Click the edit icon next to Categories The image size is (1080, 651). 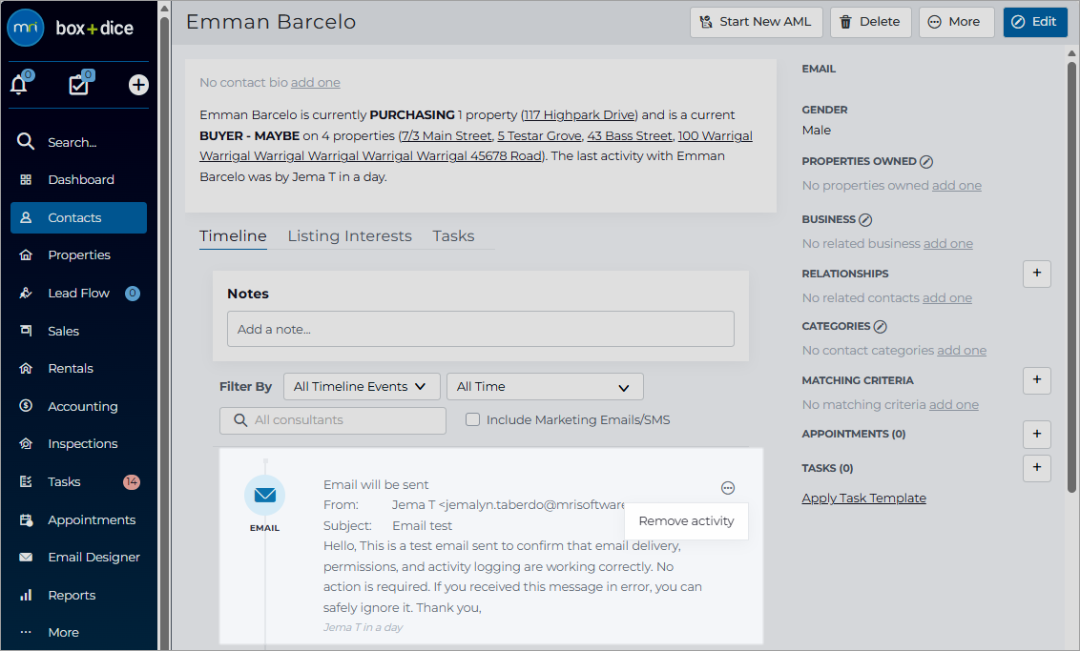click(880, 327)
